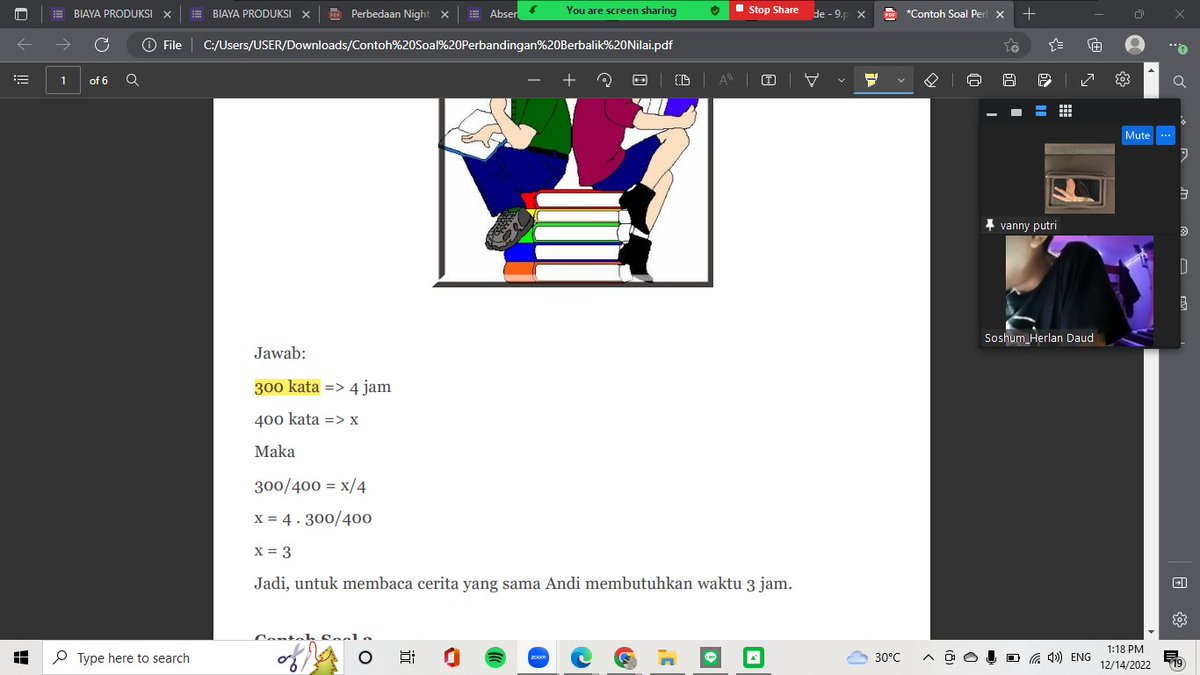Switch to second BIAYA PRODUKSI tab
Viewport: 1200px width, 675px height.
coord(251,14)
